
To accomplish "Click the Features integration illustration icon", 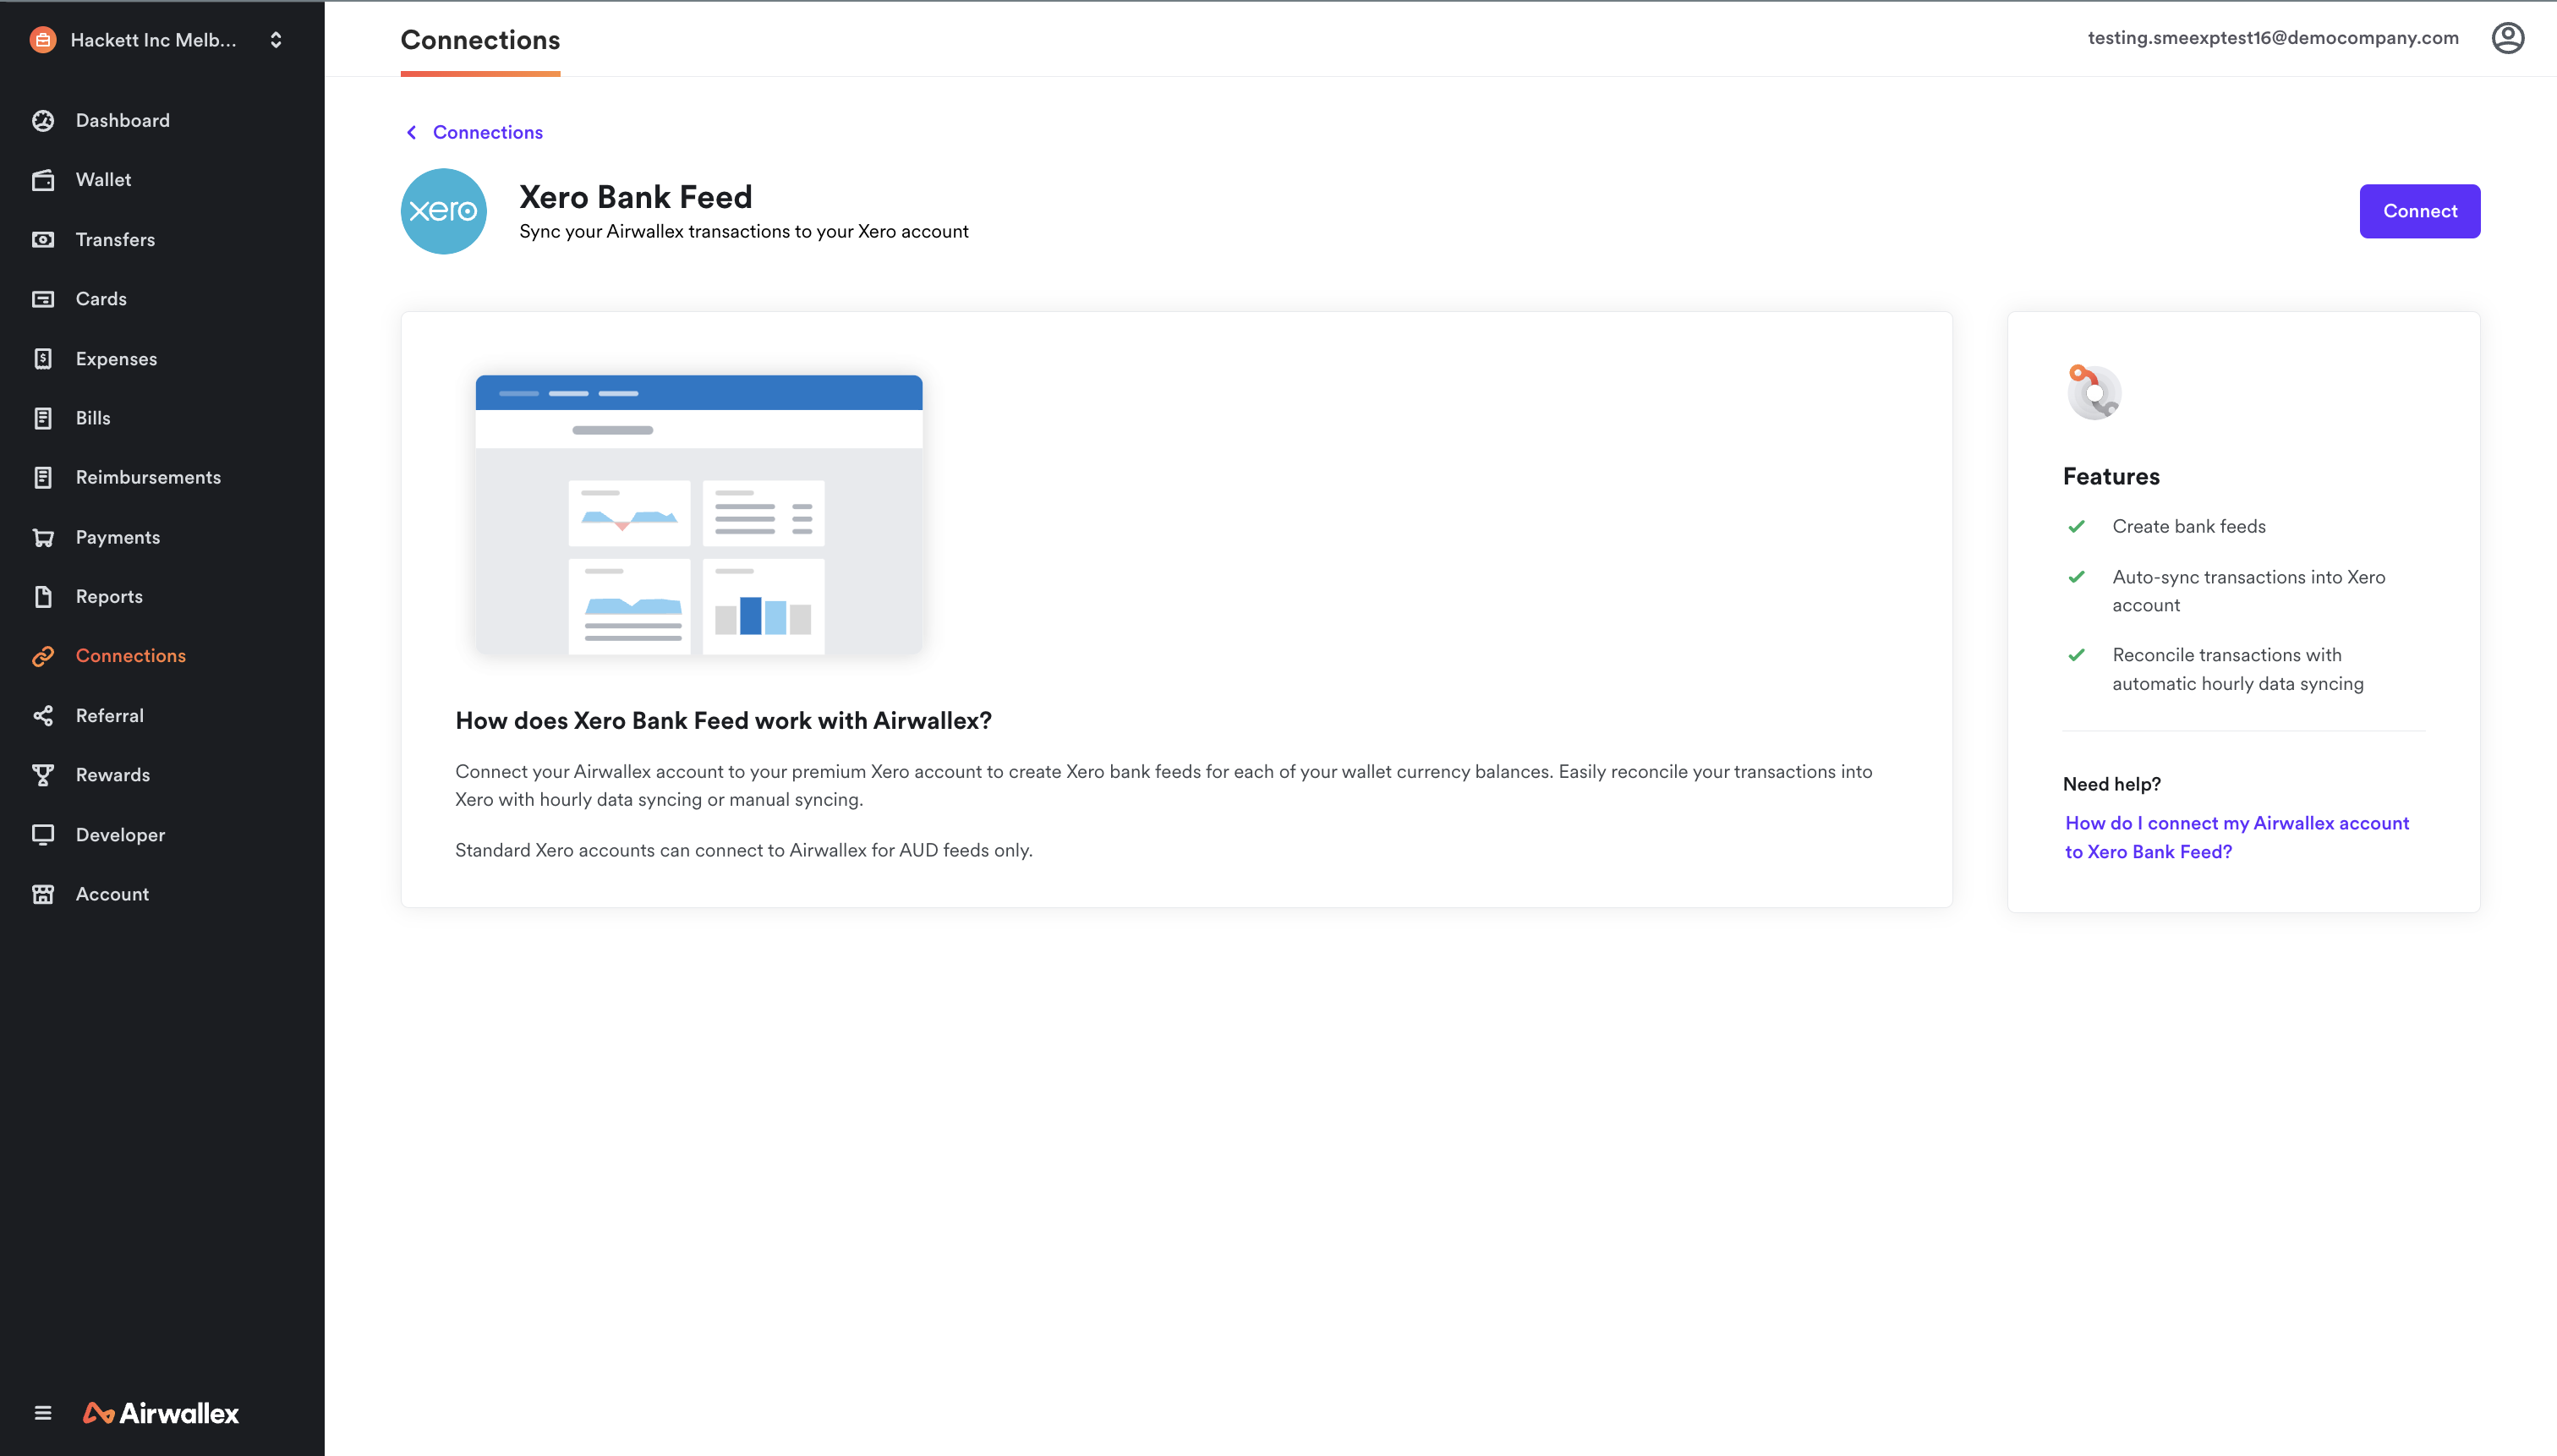I will point(2094,392).
